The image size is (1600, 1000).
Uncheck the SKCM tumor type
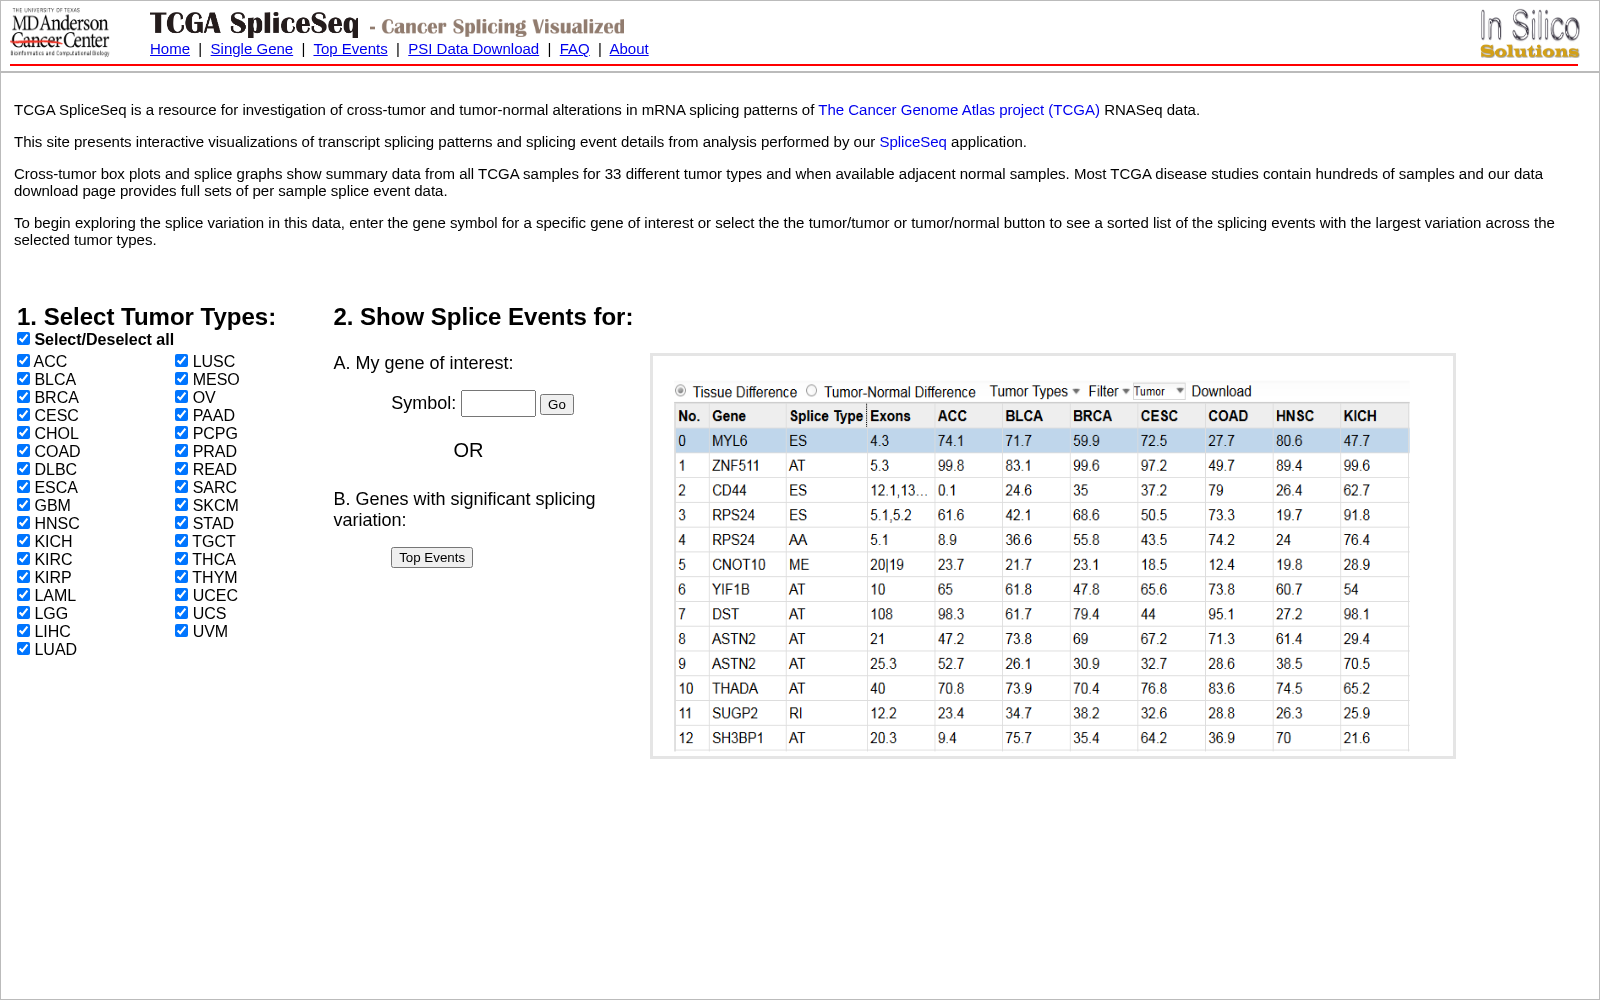[x=181, y=505]
